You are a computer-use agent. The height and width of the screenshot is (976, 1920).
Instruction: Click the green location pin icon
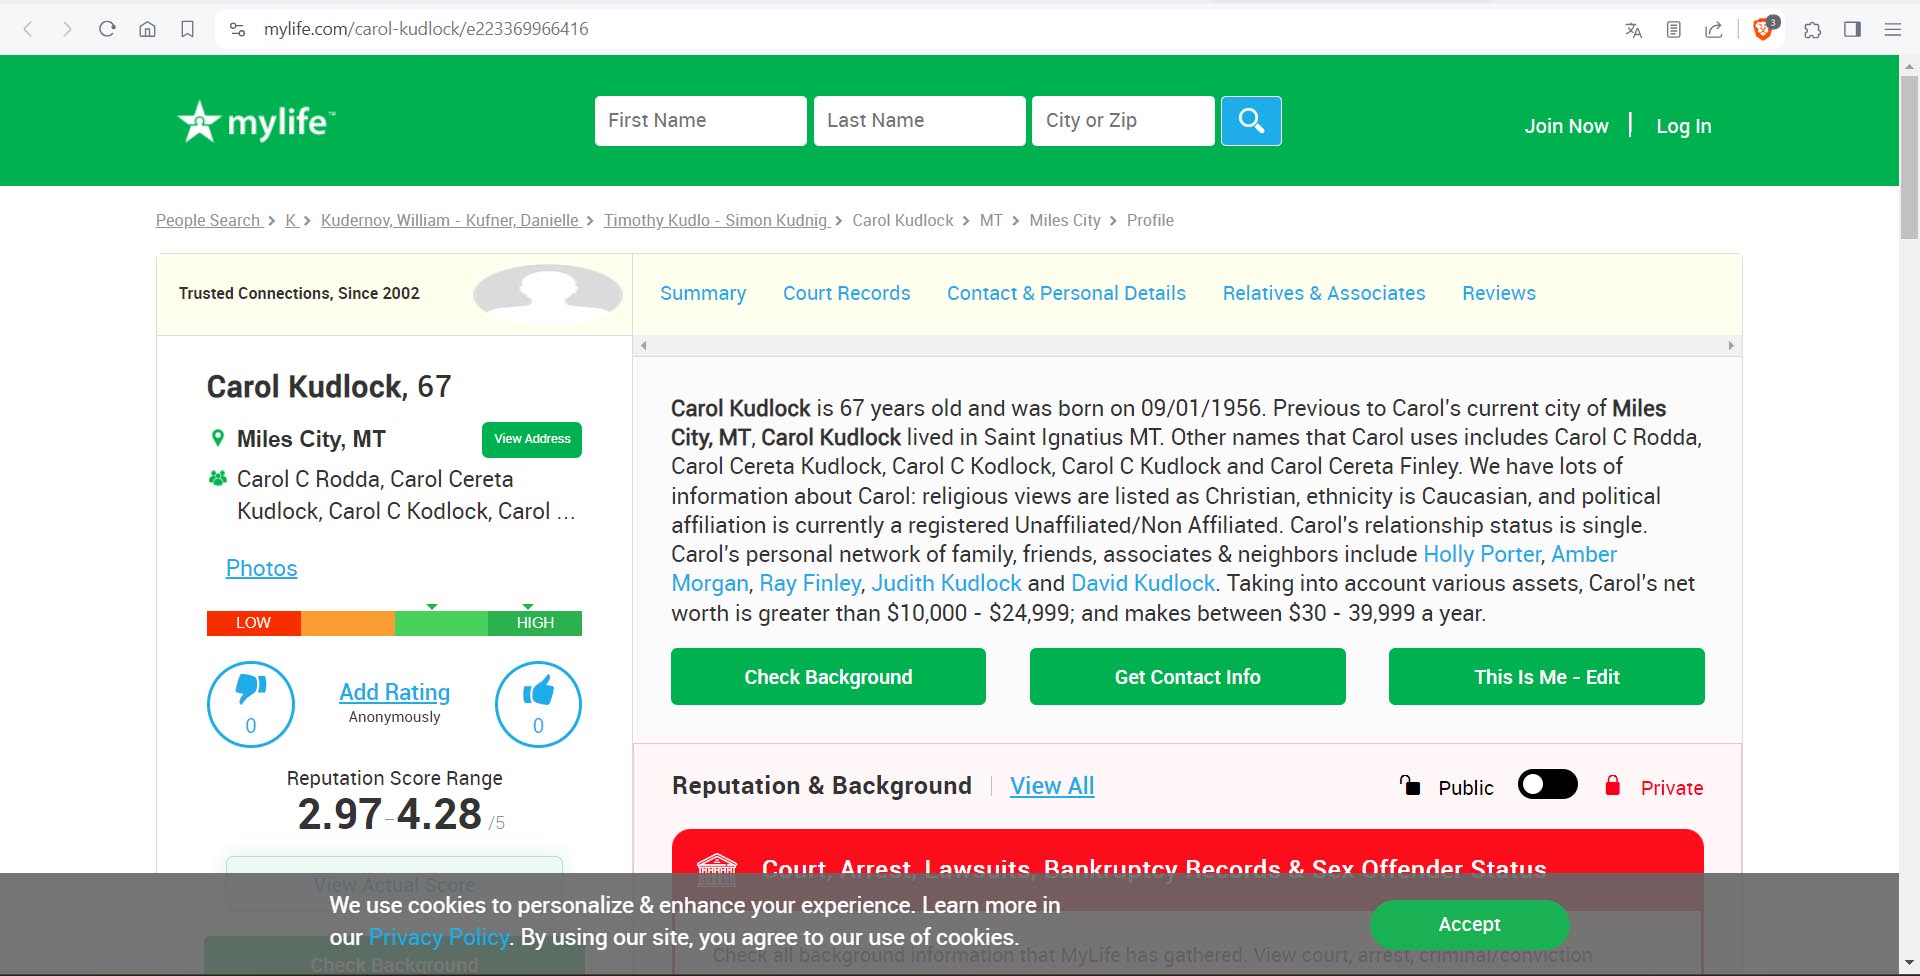click(x=218, y=438)
